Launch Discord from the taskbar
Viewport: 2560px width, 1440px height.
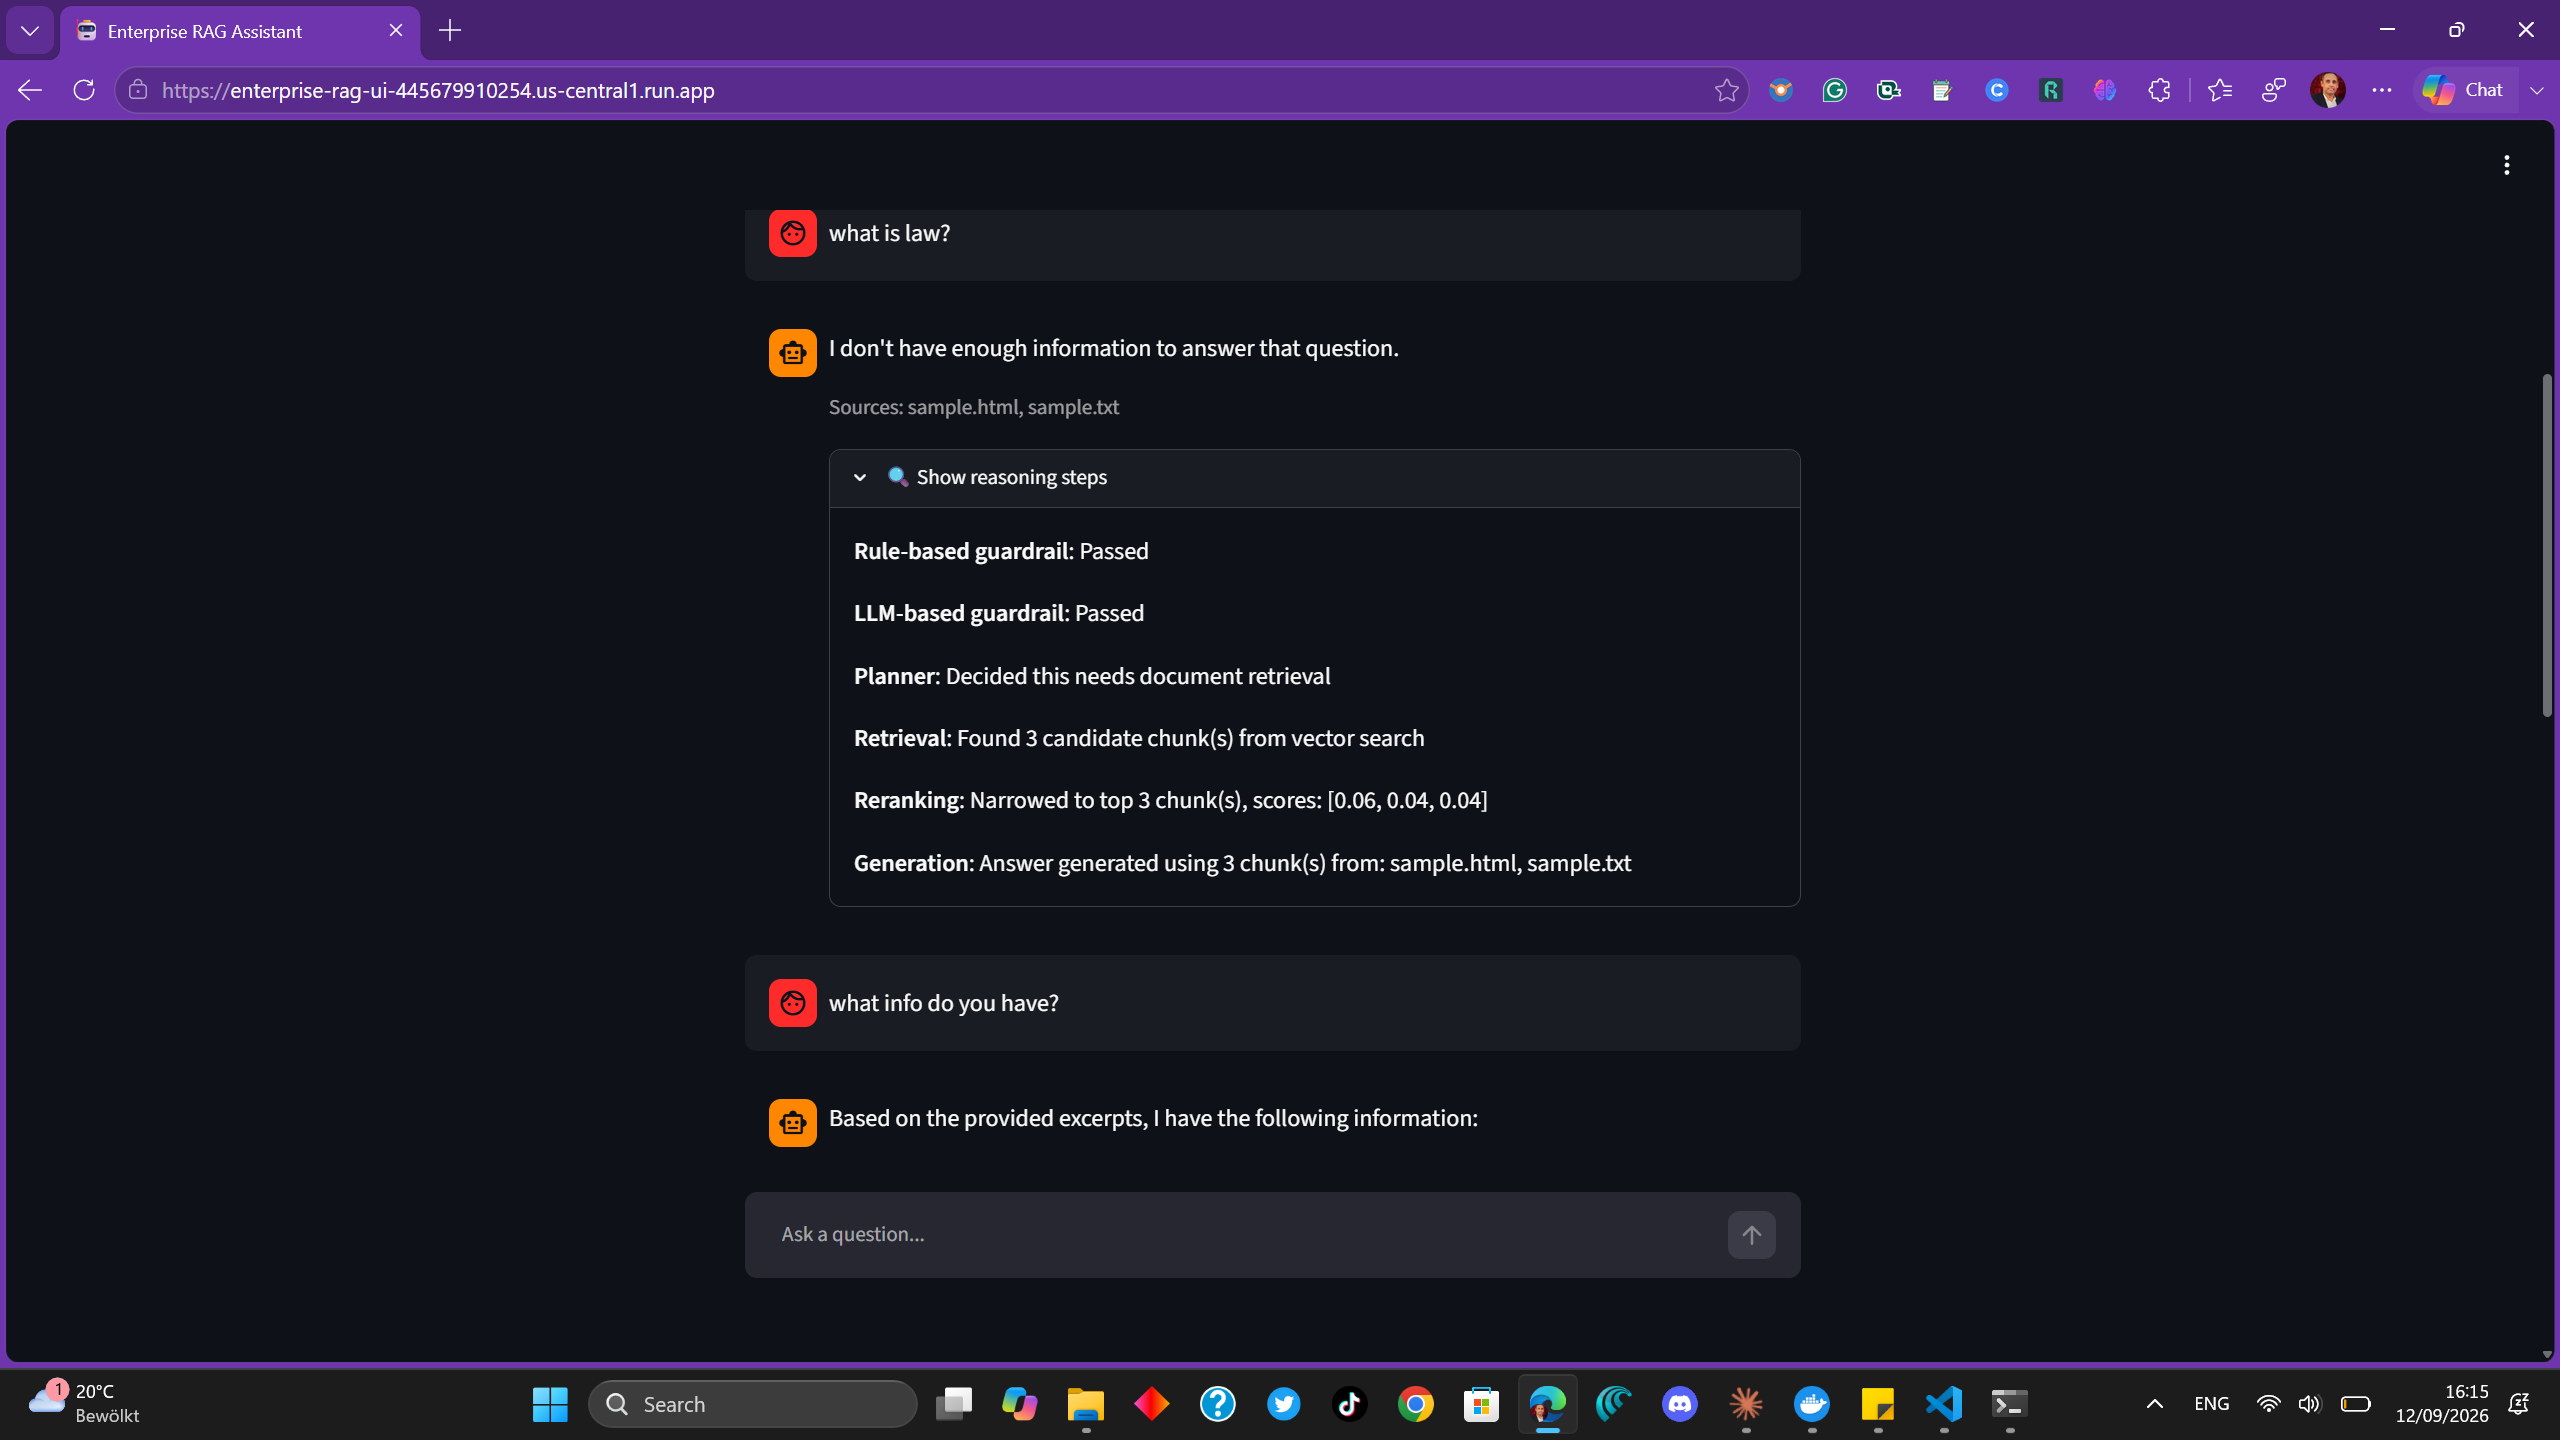[1680, 1404]
